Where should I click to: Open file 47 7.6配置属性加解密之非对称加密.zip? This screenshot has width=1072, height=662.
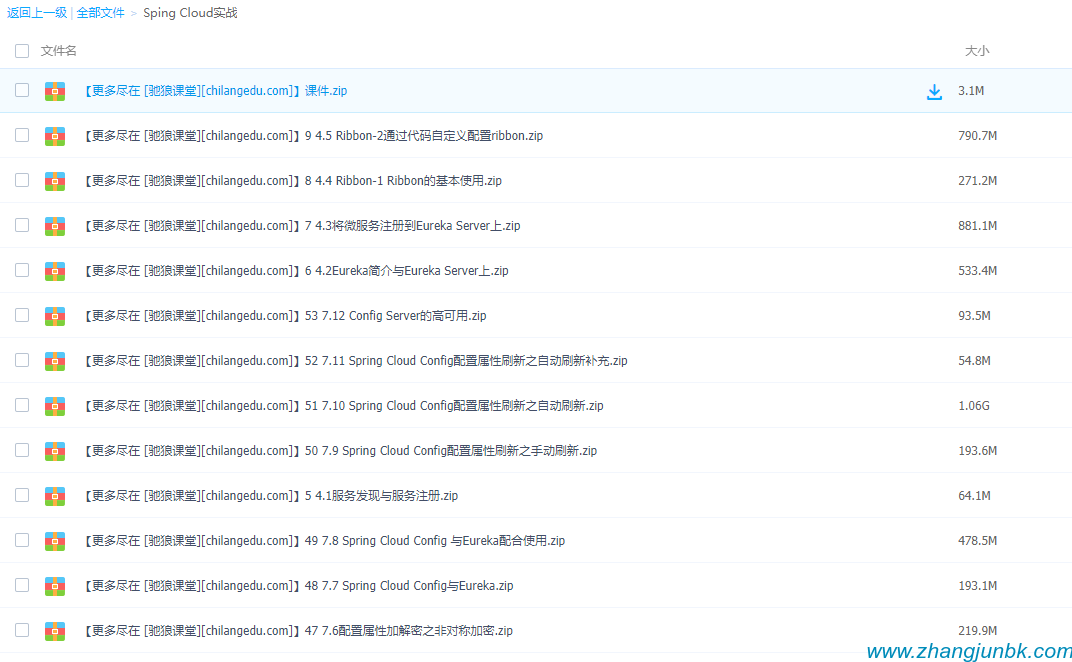(298, 631)
